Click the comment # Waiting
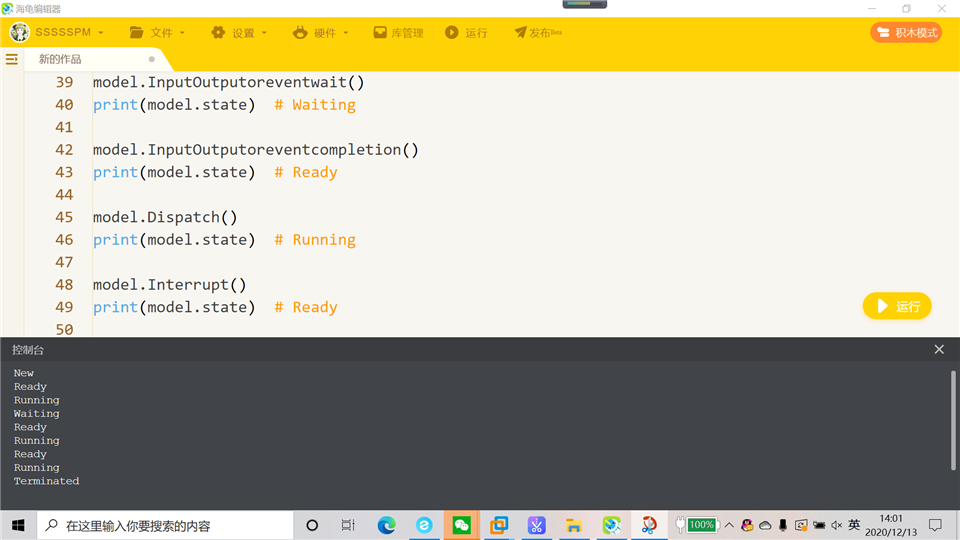The width and height of the screenshot is (960, 540). click(315, 105)
